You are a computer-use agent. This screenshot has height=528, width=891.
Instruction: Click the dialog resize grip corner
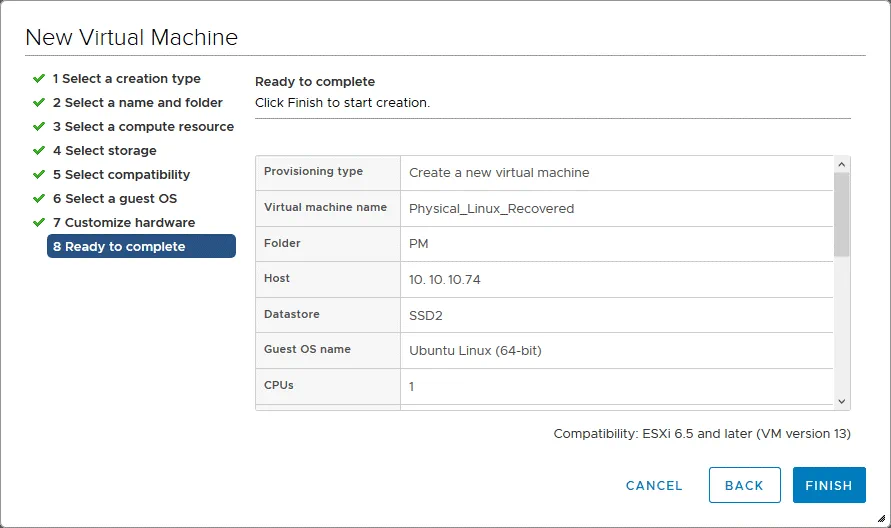[881, 519]
